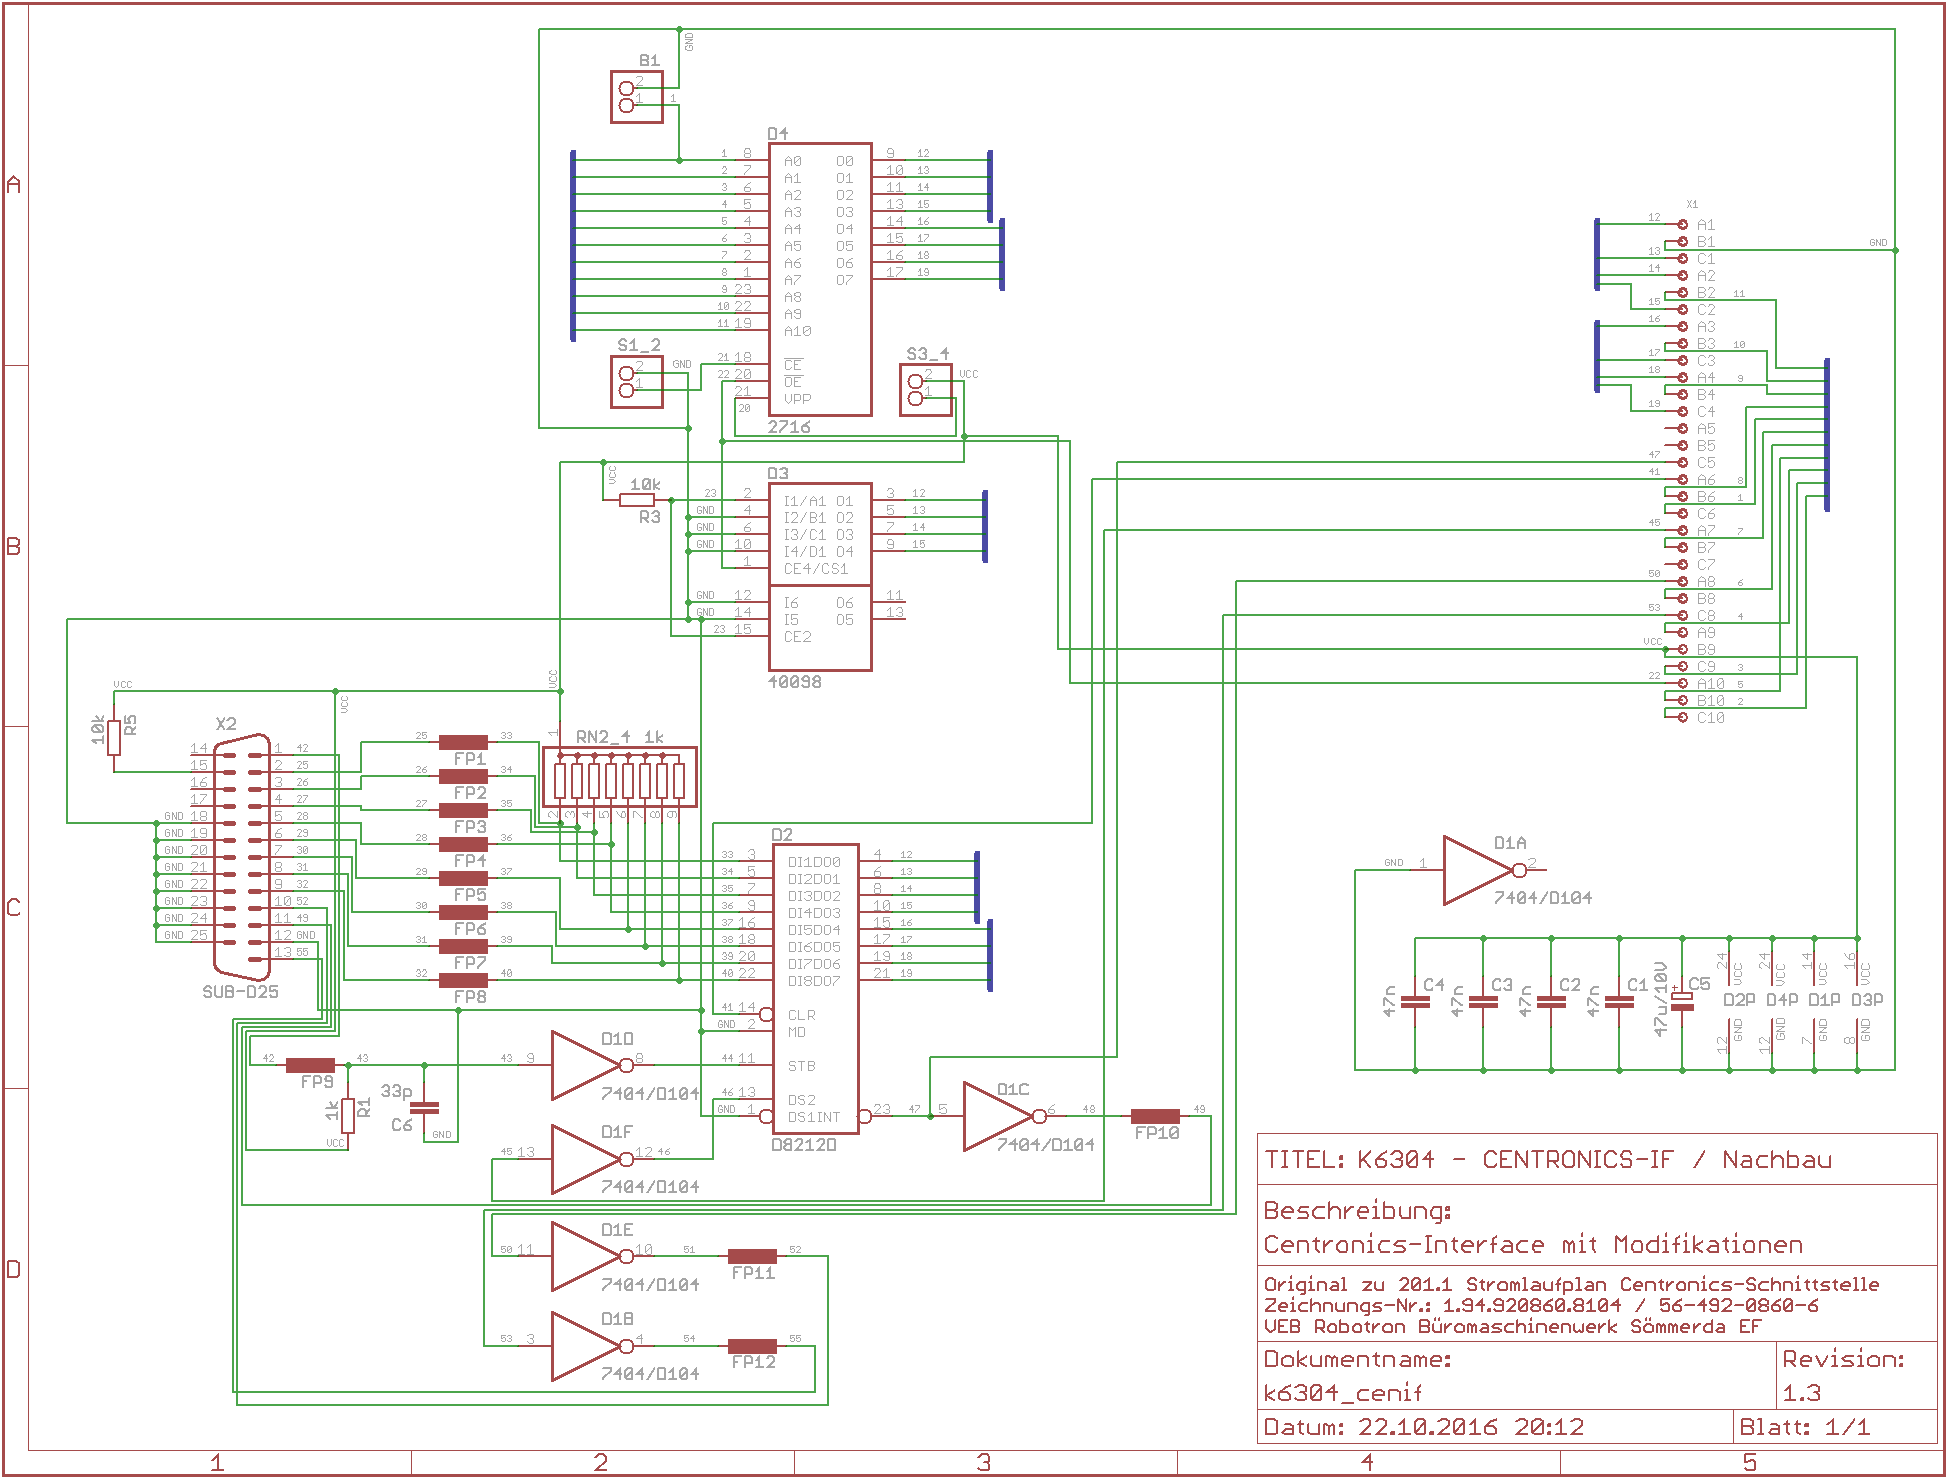
Task: Select the FP12 ferrite bead component
Action: [x=752, y=1346]
